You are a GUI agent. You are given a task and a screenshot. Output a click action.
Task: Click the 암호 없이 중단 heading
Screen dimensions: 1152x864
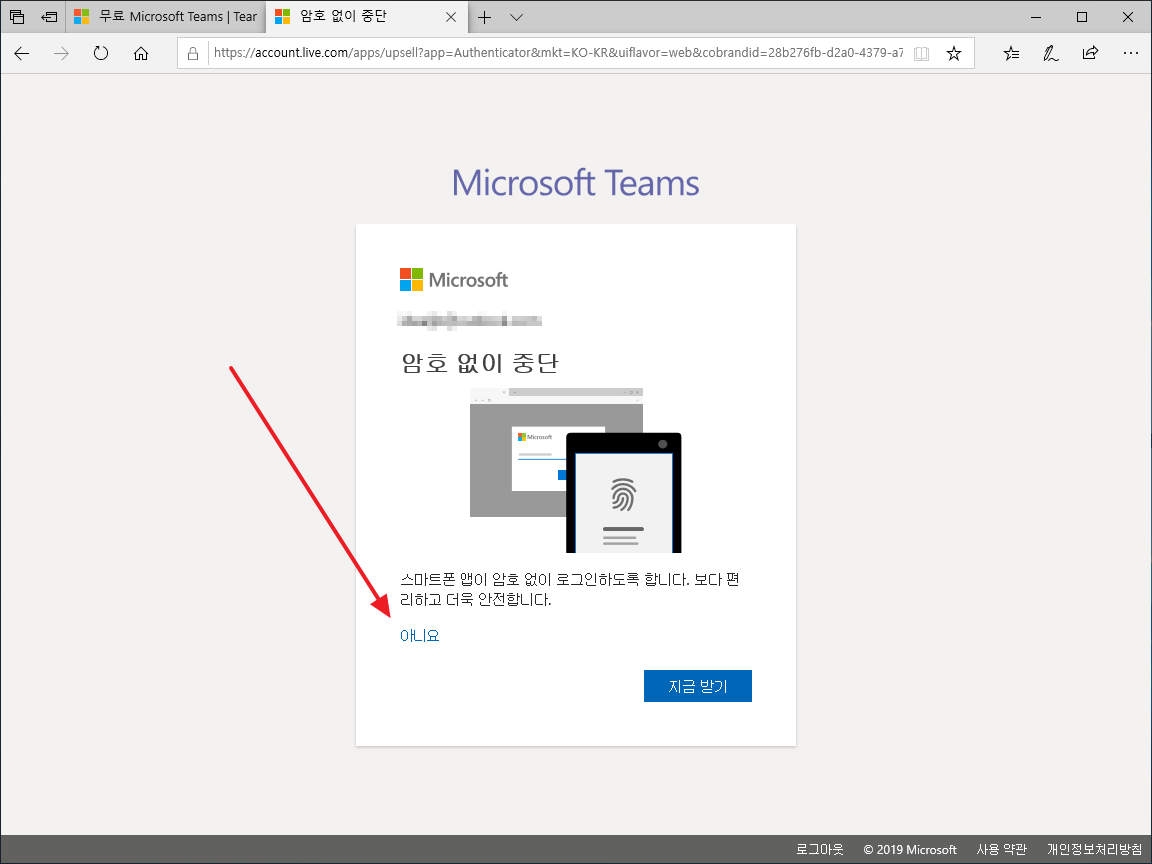tap(480, 362)
